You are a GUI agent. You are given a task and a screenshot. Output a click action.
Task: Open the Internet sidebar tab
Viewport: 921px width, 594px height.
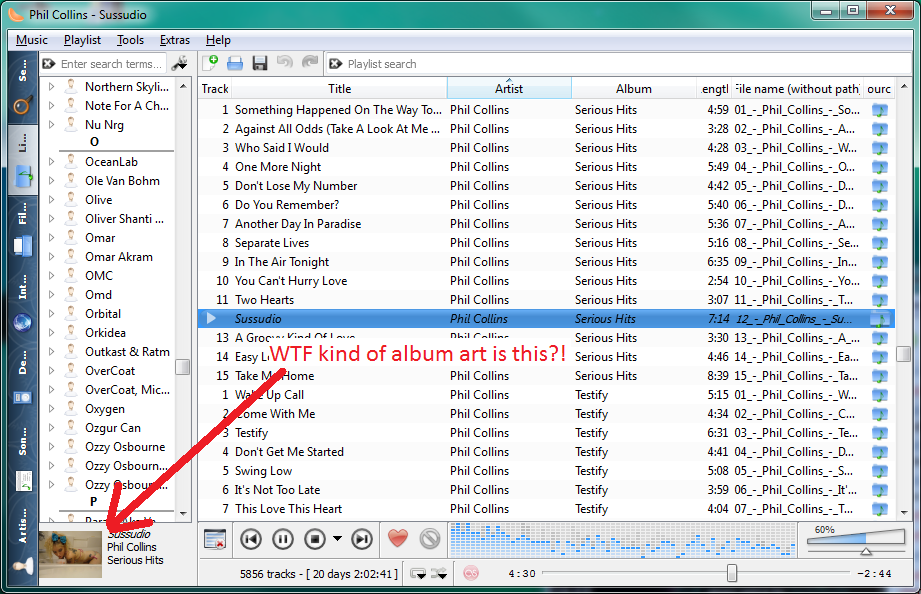click(x=23, y=306)
